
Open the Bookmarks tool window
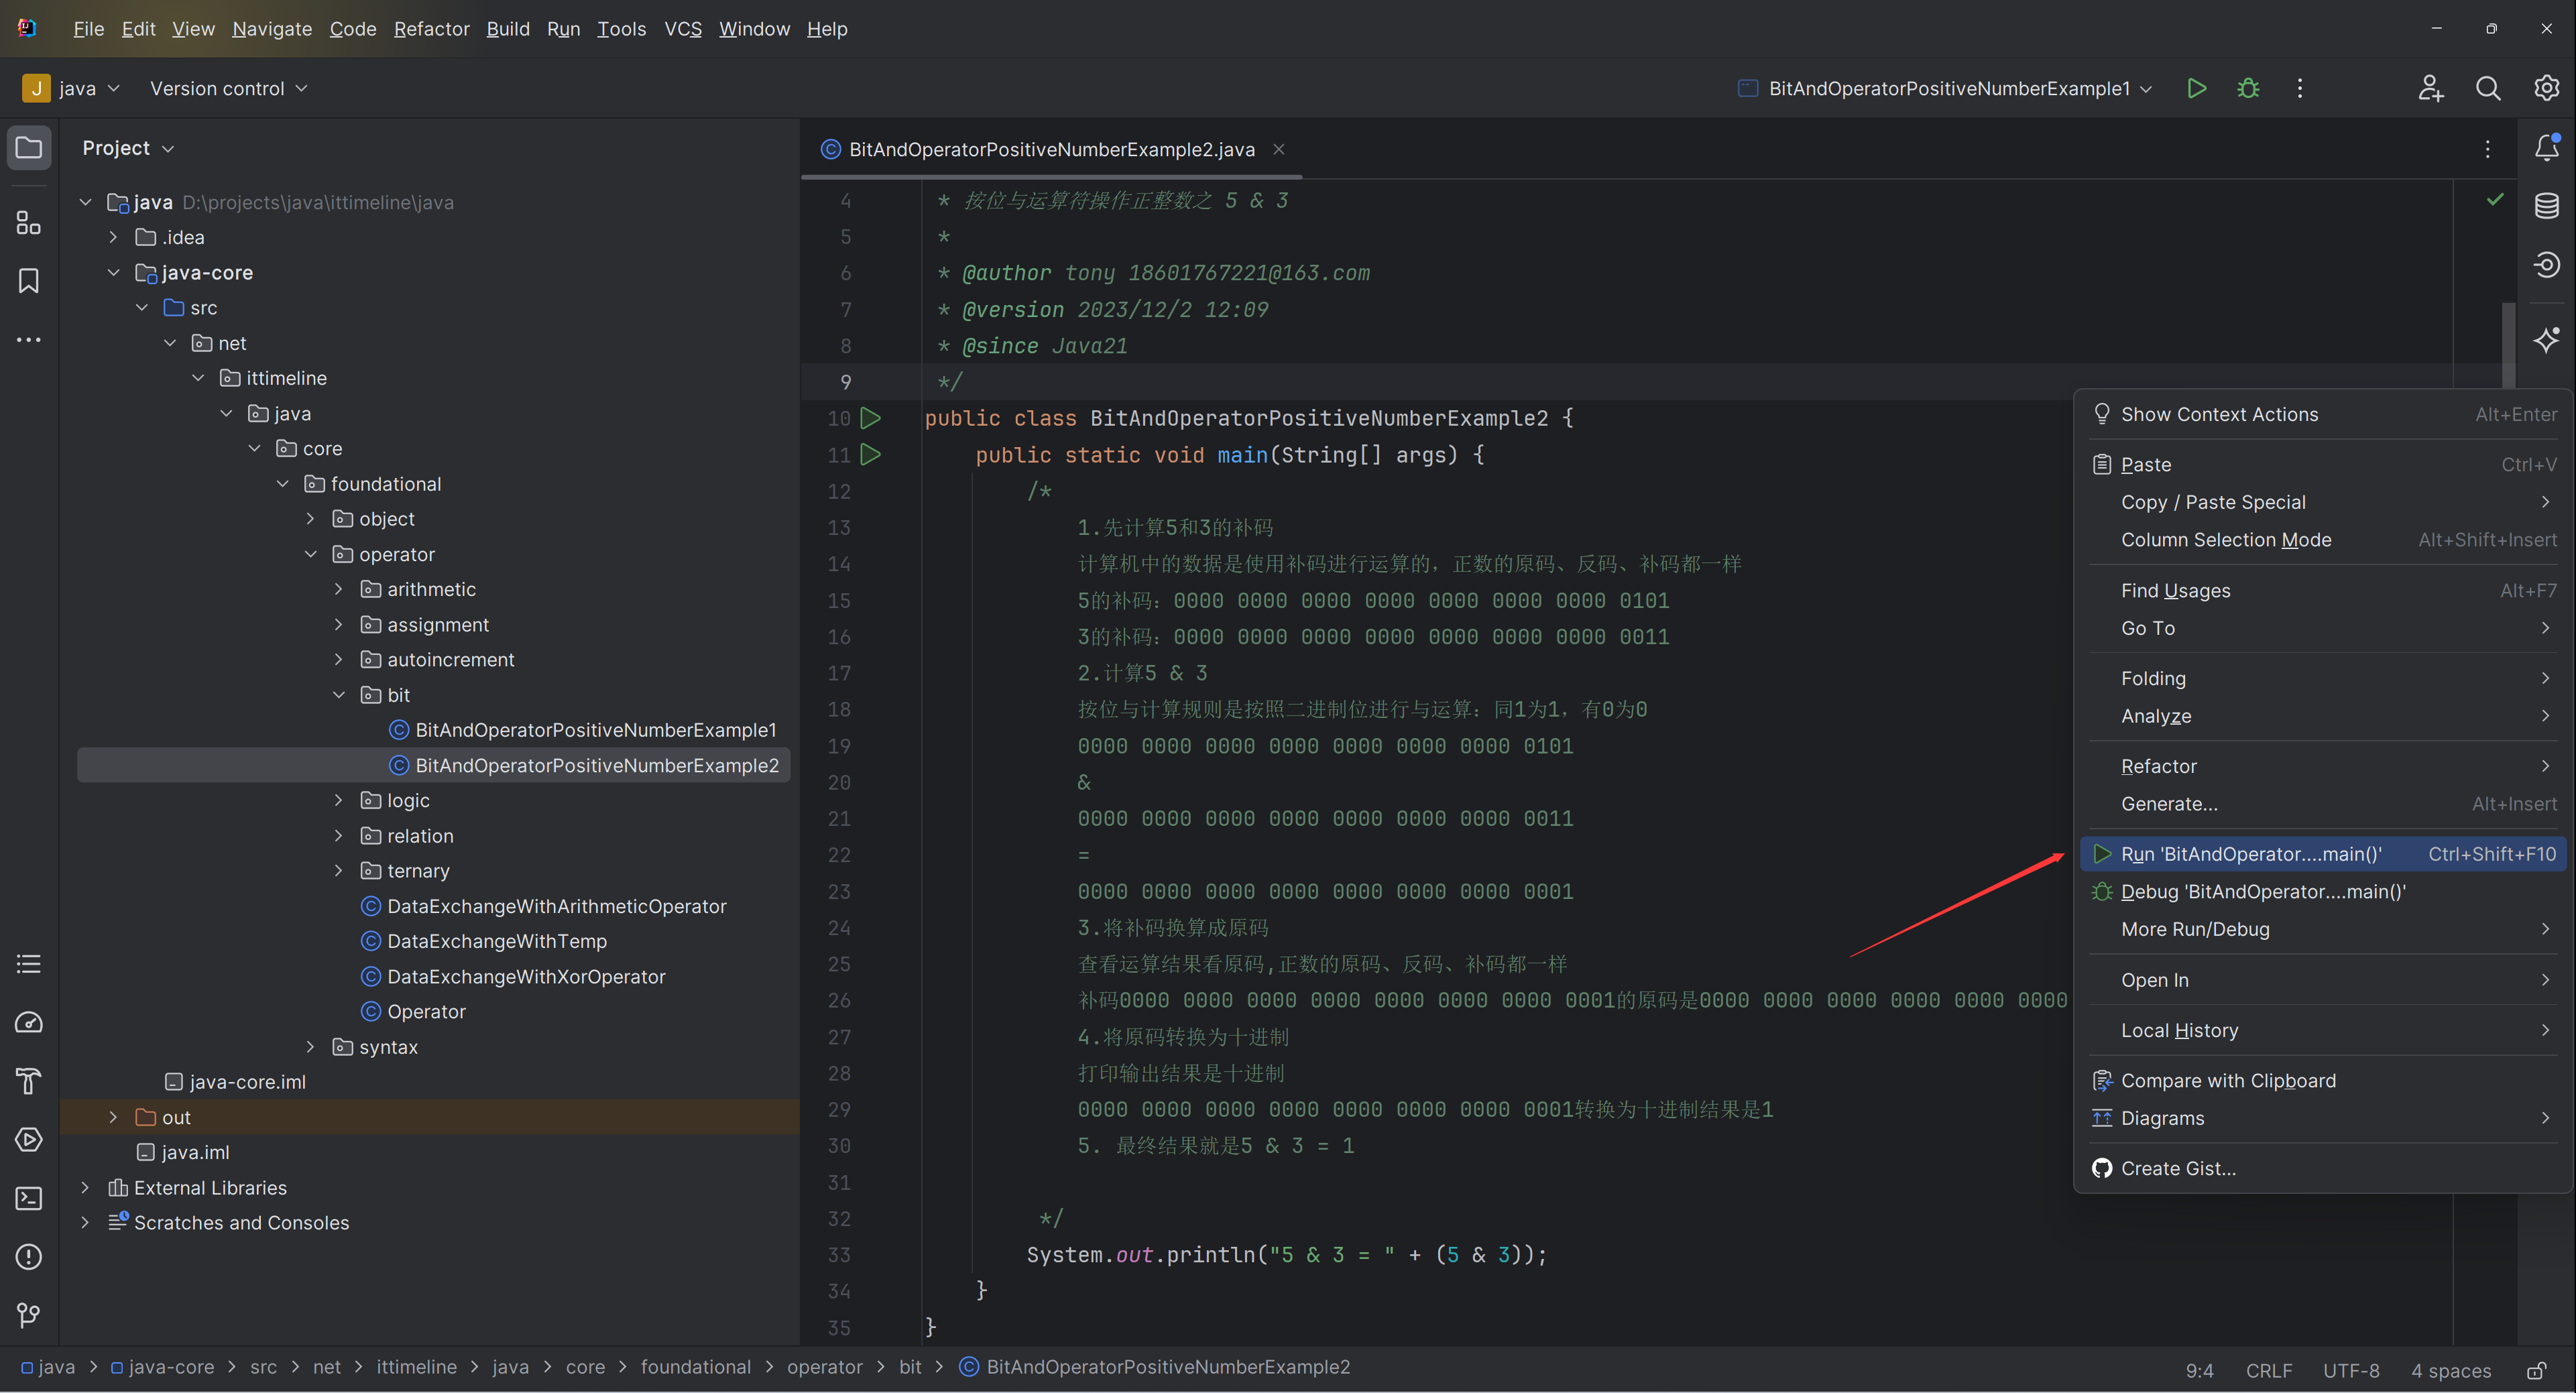(29, 281)
